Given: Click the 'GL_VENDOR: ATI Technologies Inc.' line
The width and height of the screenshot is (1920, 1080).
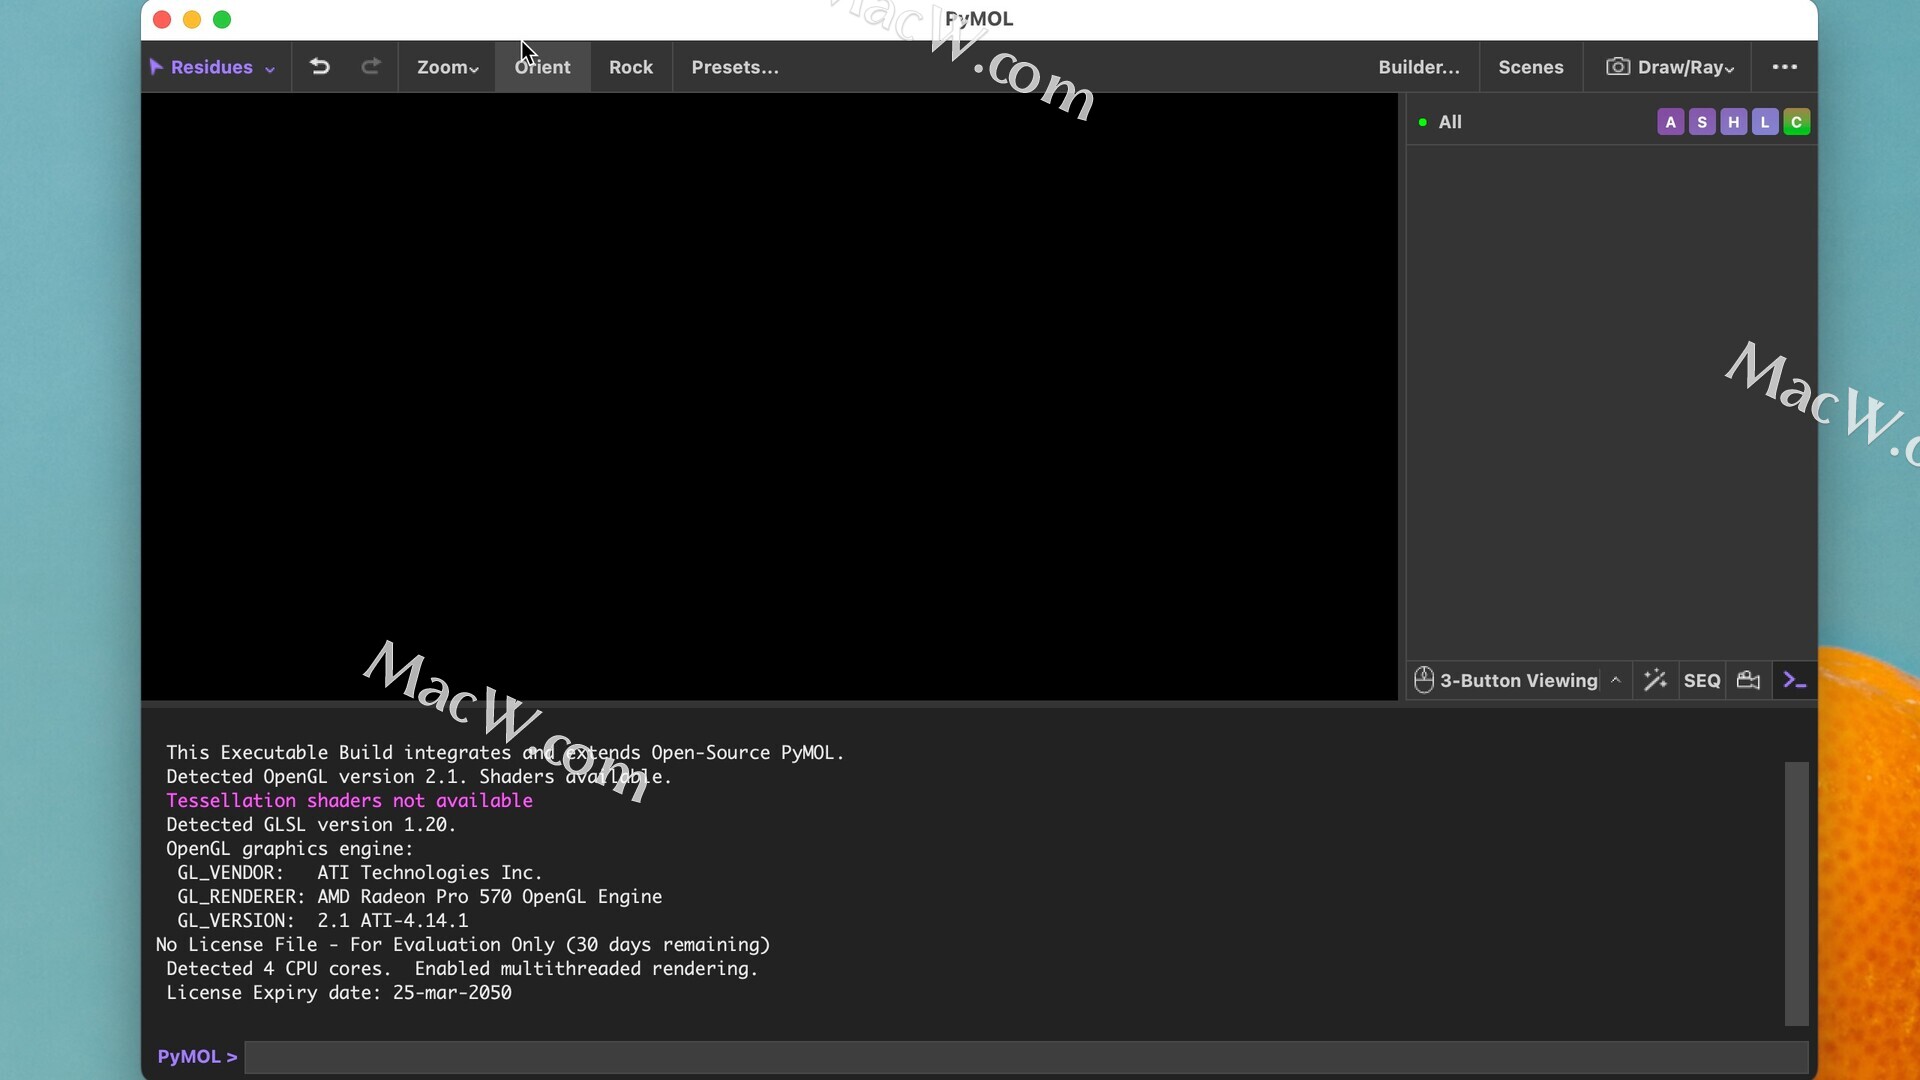Looking at the screenshot, I should [x=360, y=873].
